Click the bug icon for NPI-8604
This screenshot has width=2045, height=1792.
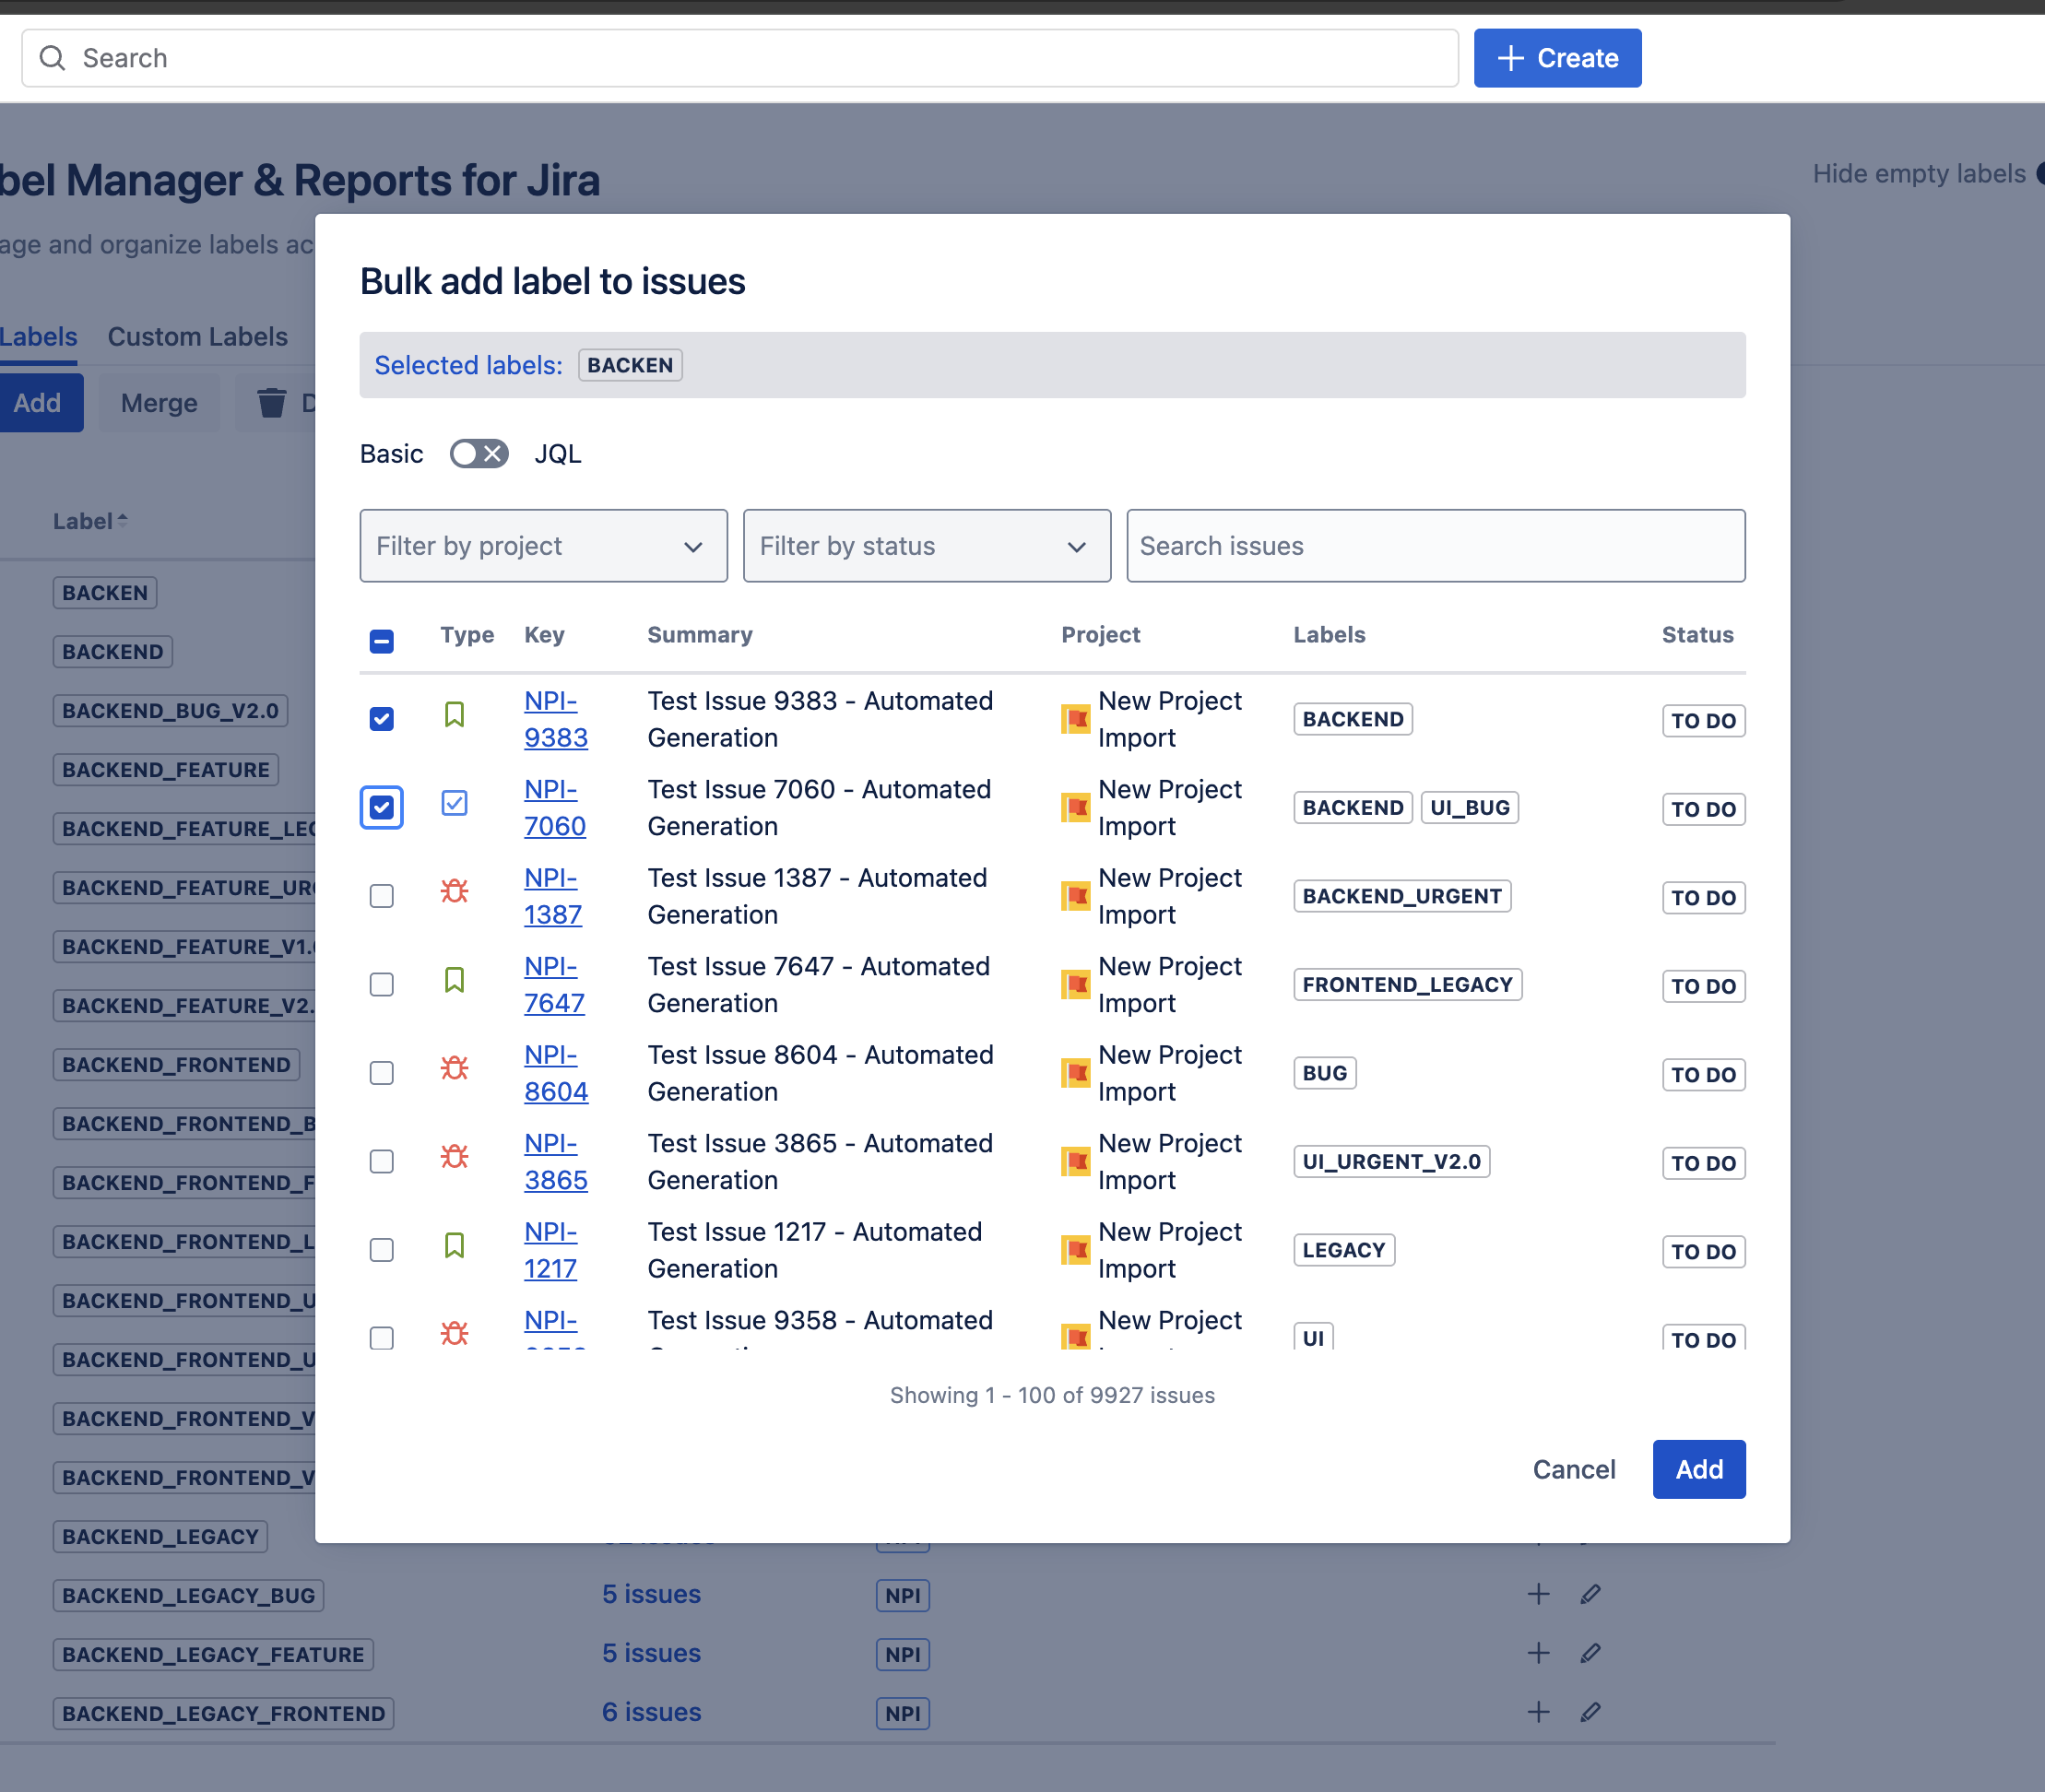pyautogui.click(x=454, y=1068)
